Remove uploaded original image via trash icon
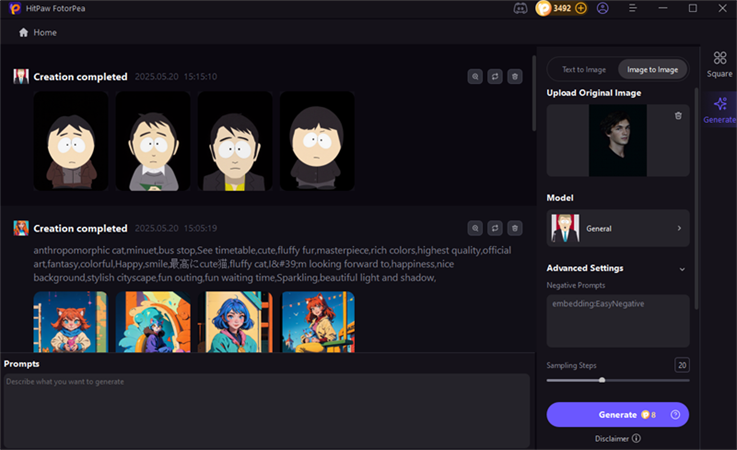 click(678, 116)
